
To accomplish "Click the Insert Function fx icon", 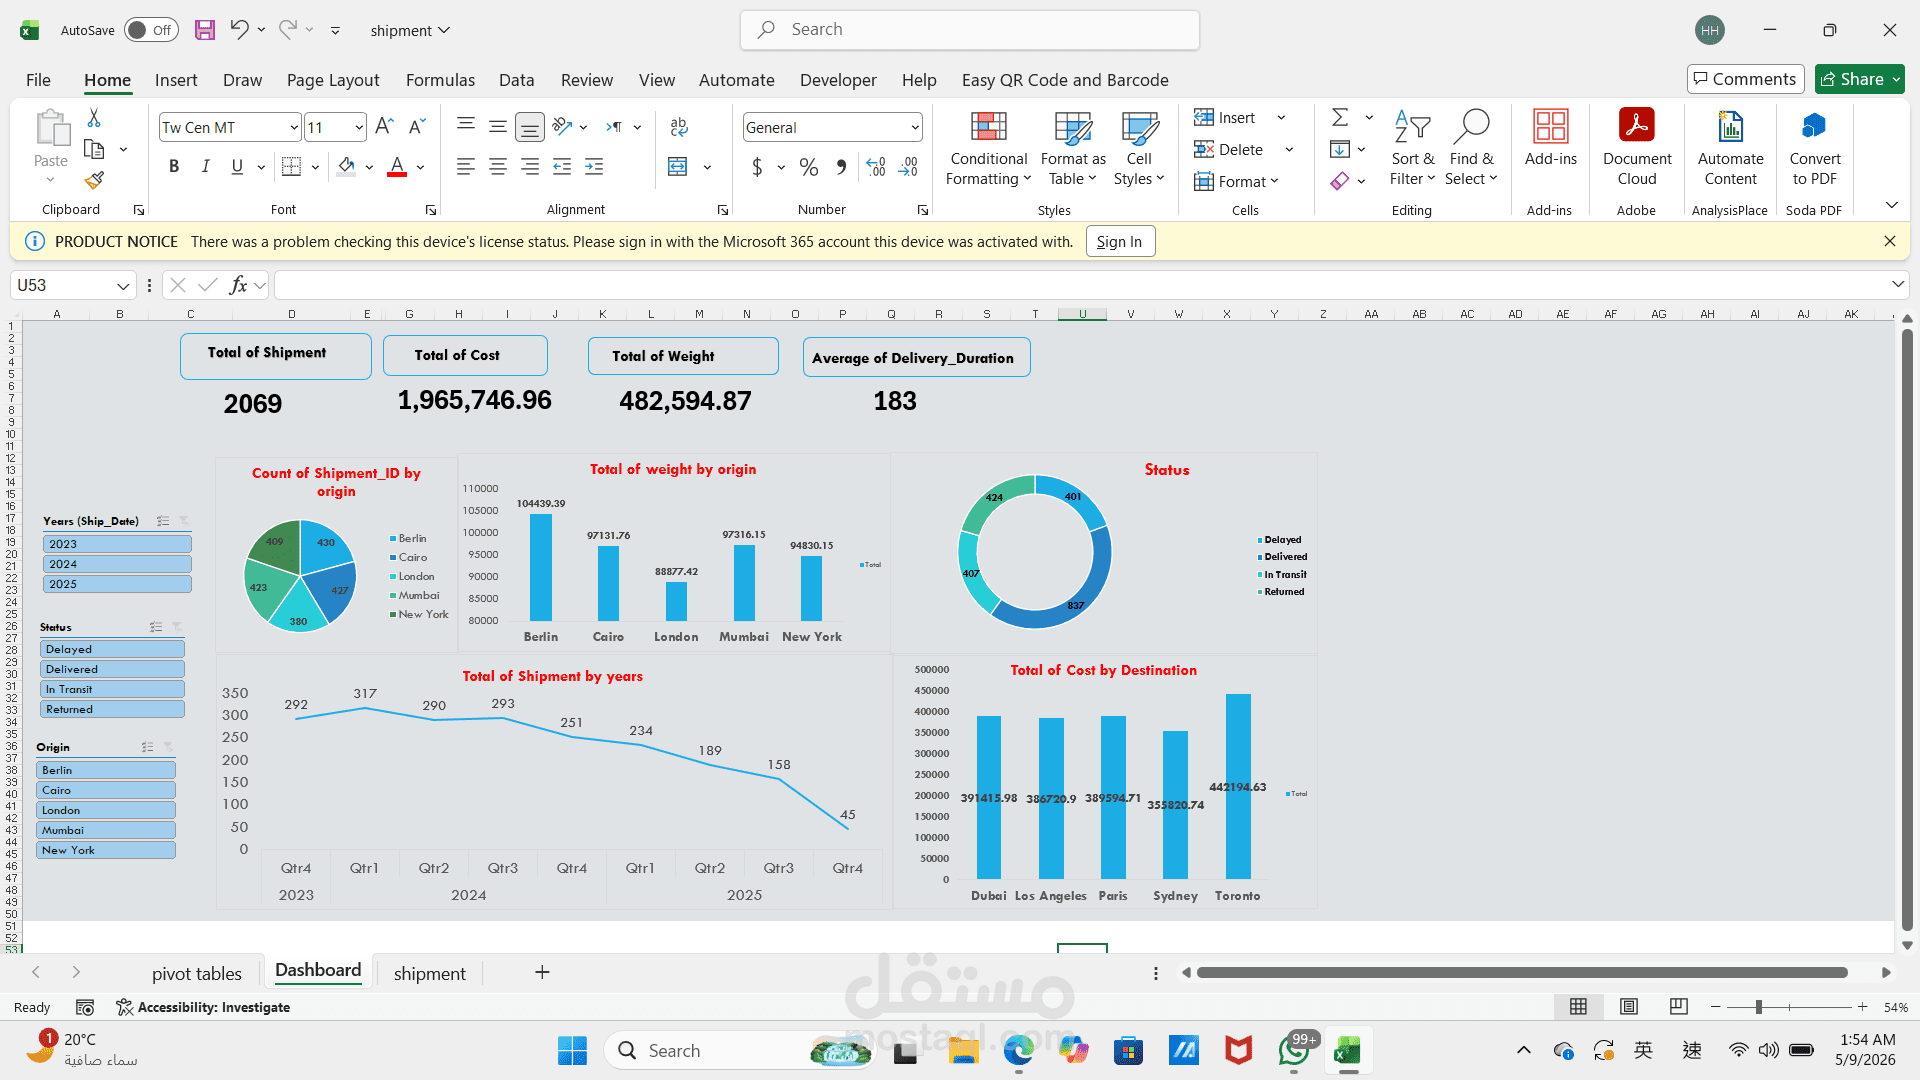I will [x=238, y=285].
